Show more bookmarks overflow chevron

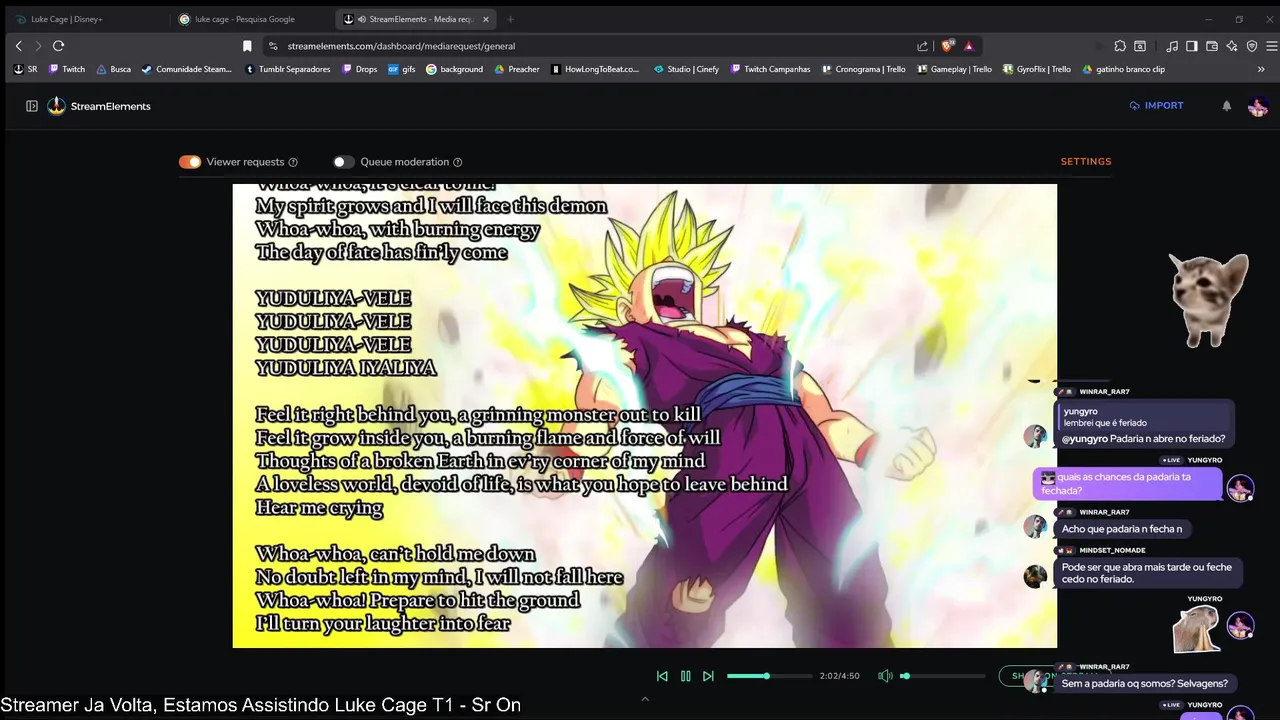tap(1261, 69)
